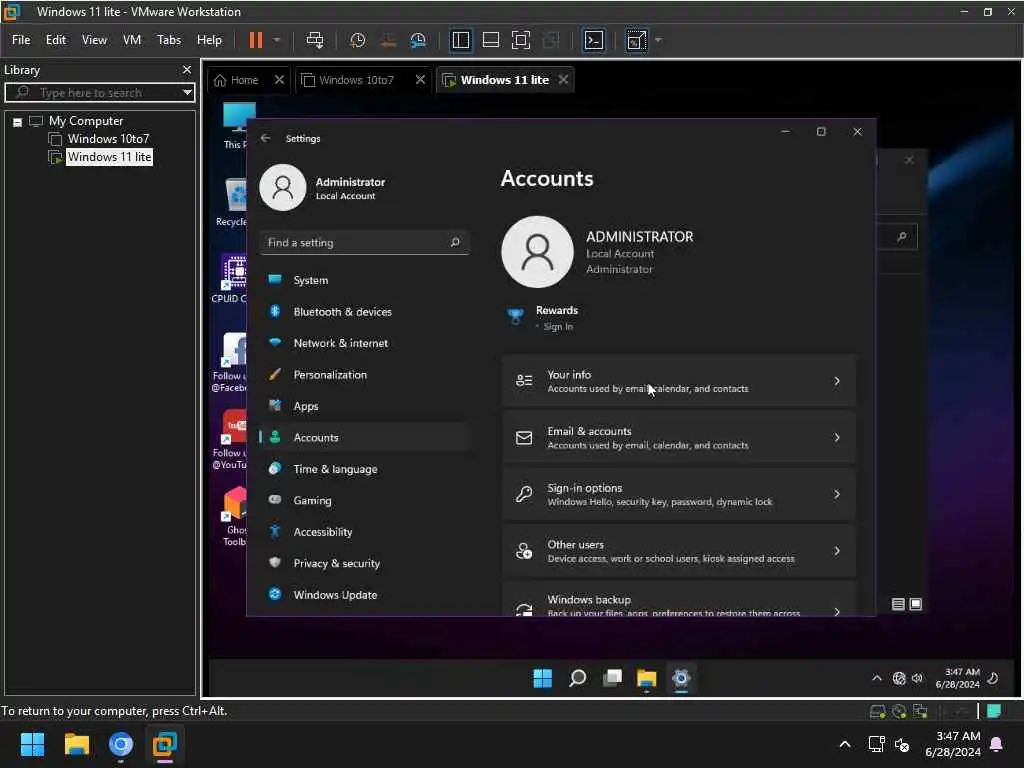Open Privacy & security settings

[x=364, y=563]
